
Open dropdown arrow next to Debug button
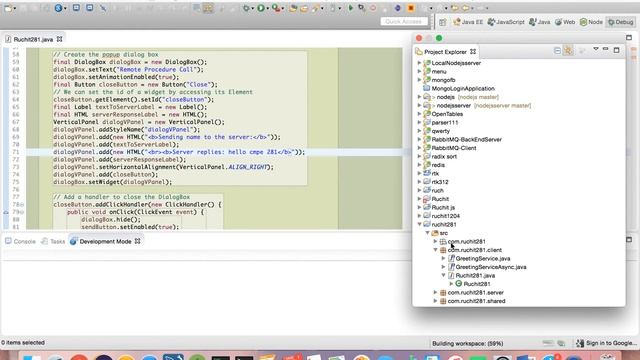tap(252, 9)
